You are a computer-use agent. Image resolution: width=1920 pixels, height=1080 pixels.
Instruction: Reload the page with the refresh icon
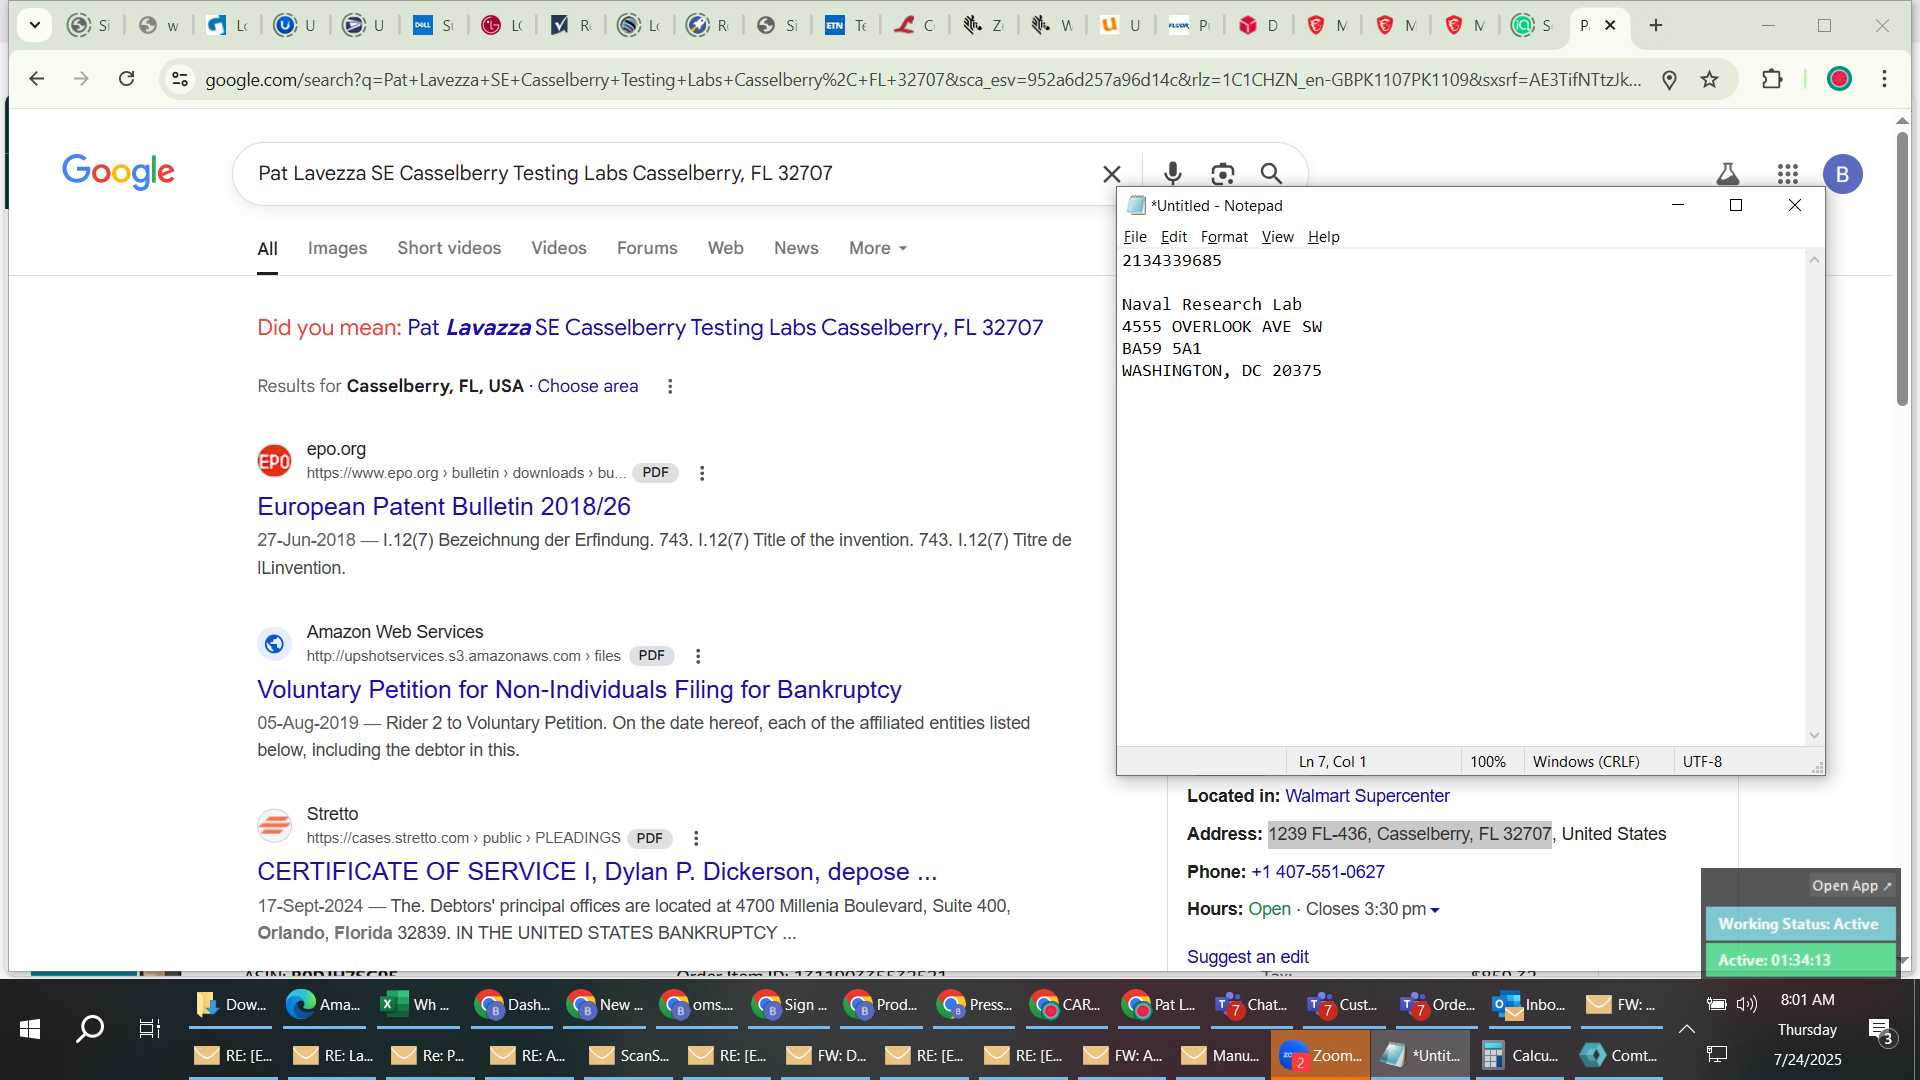tap(126, 79)
